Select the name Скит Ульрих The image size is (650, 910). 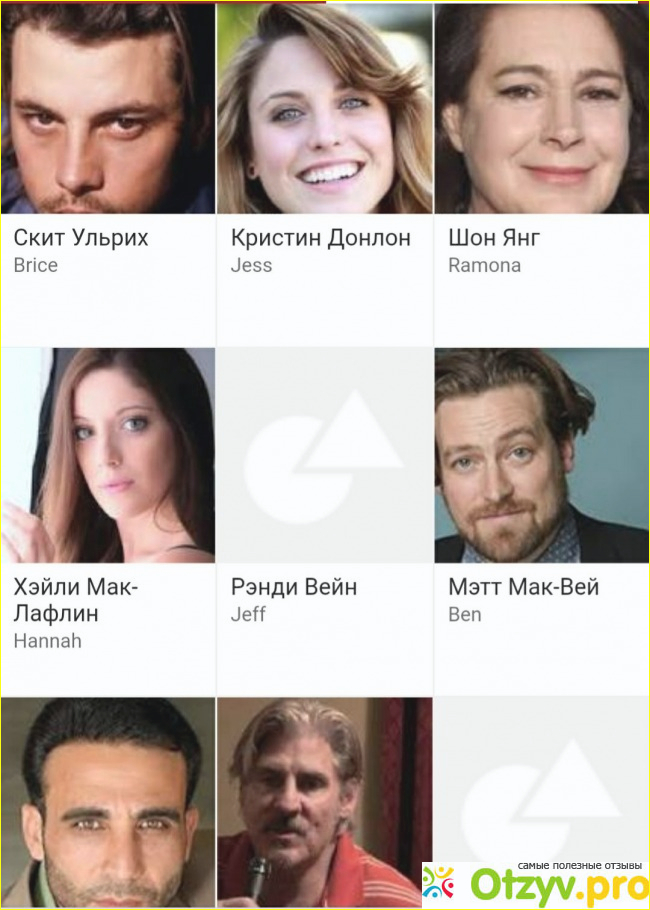[x=81, y=238]
